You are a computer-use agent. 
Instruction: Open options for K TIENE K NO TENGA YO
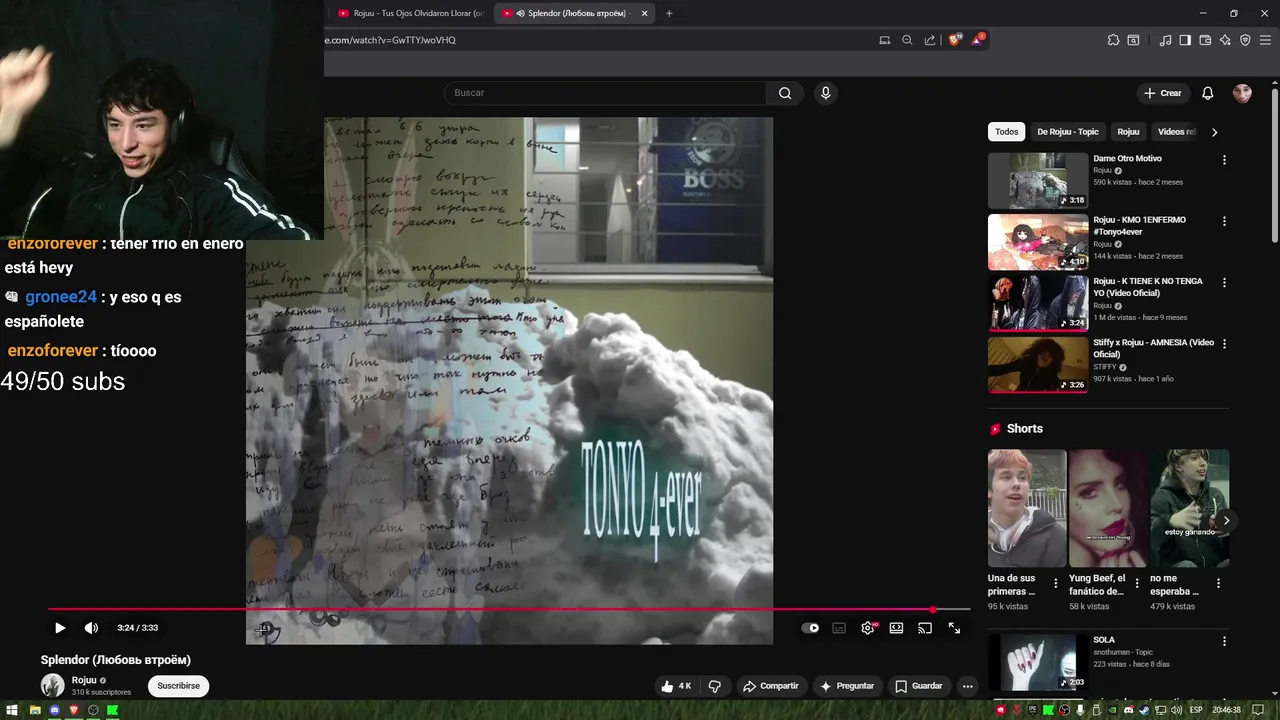pos(1224,283)
